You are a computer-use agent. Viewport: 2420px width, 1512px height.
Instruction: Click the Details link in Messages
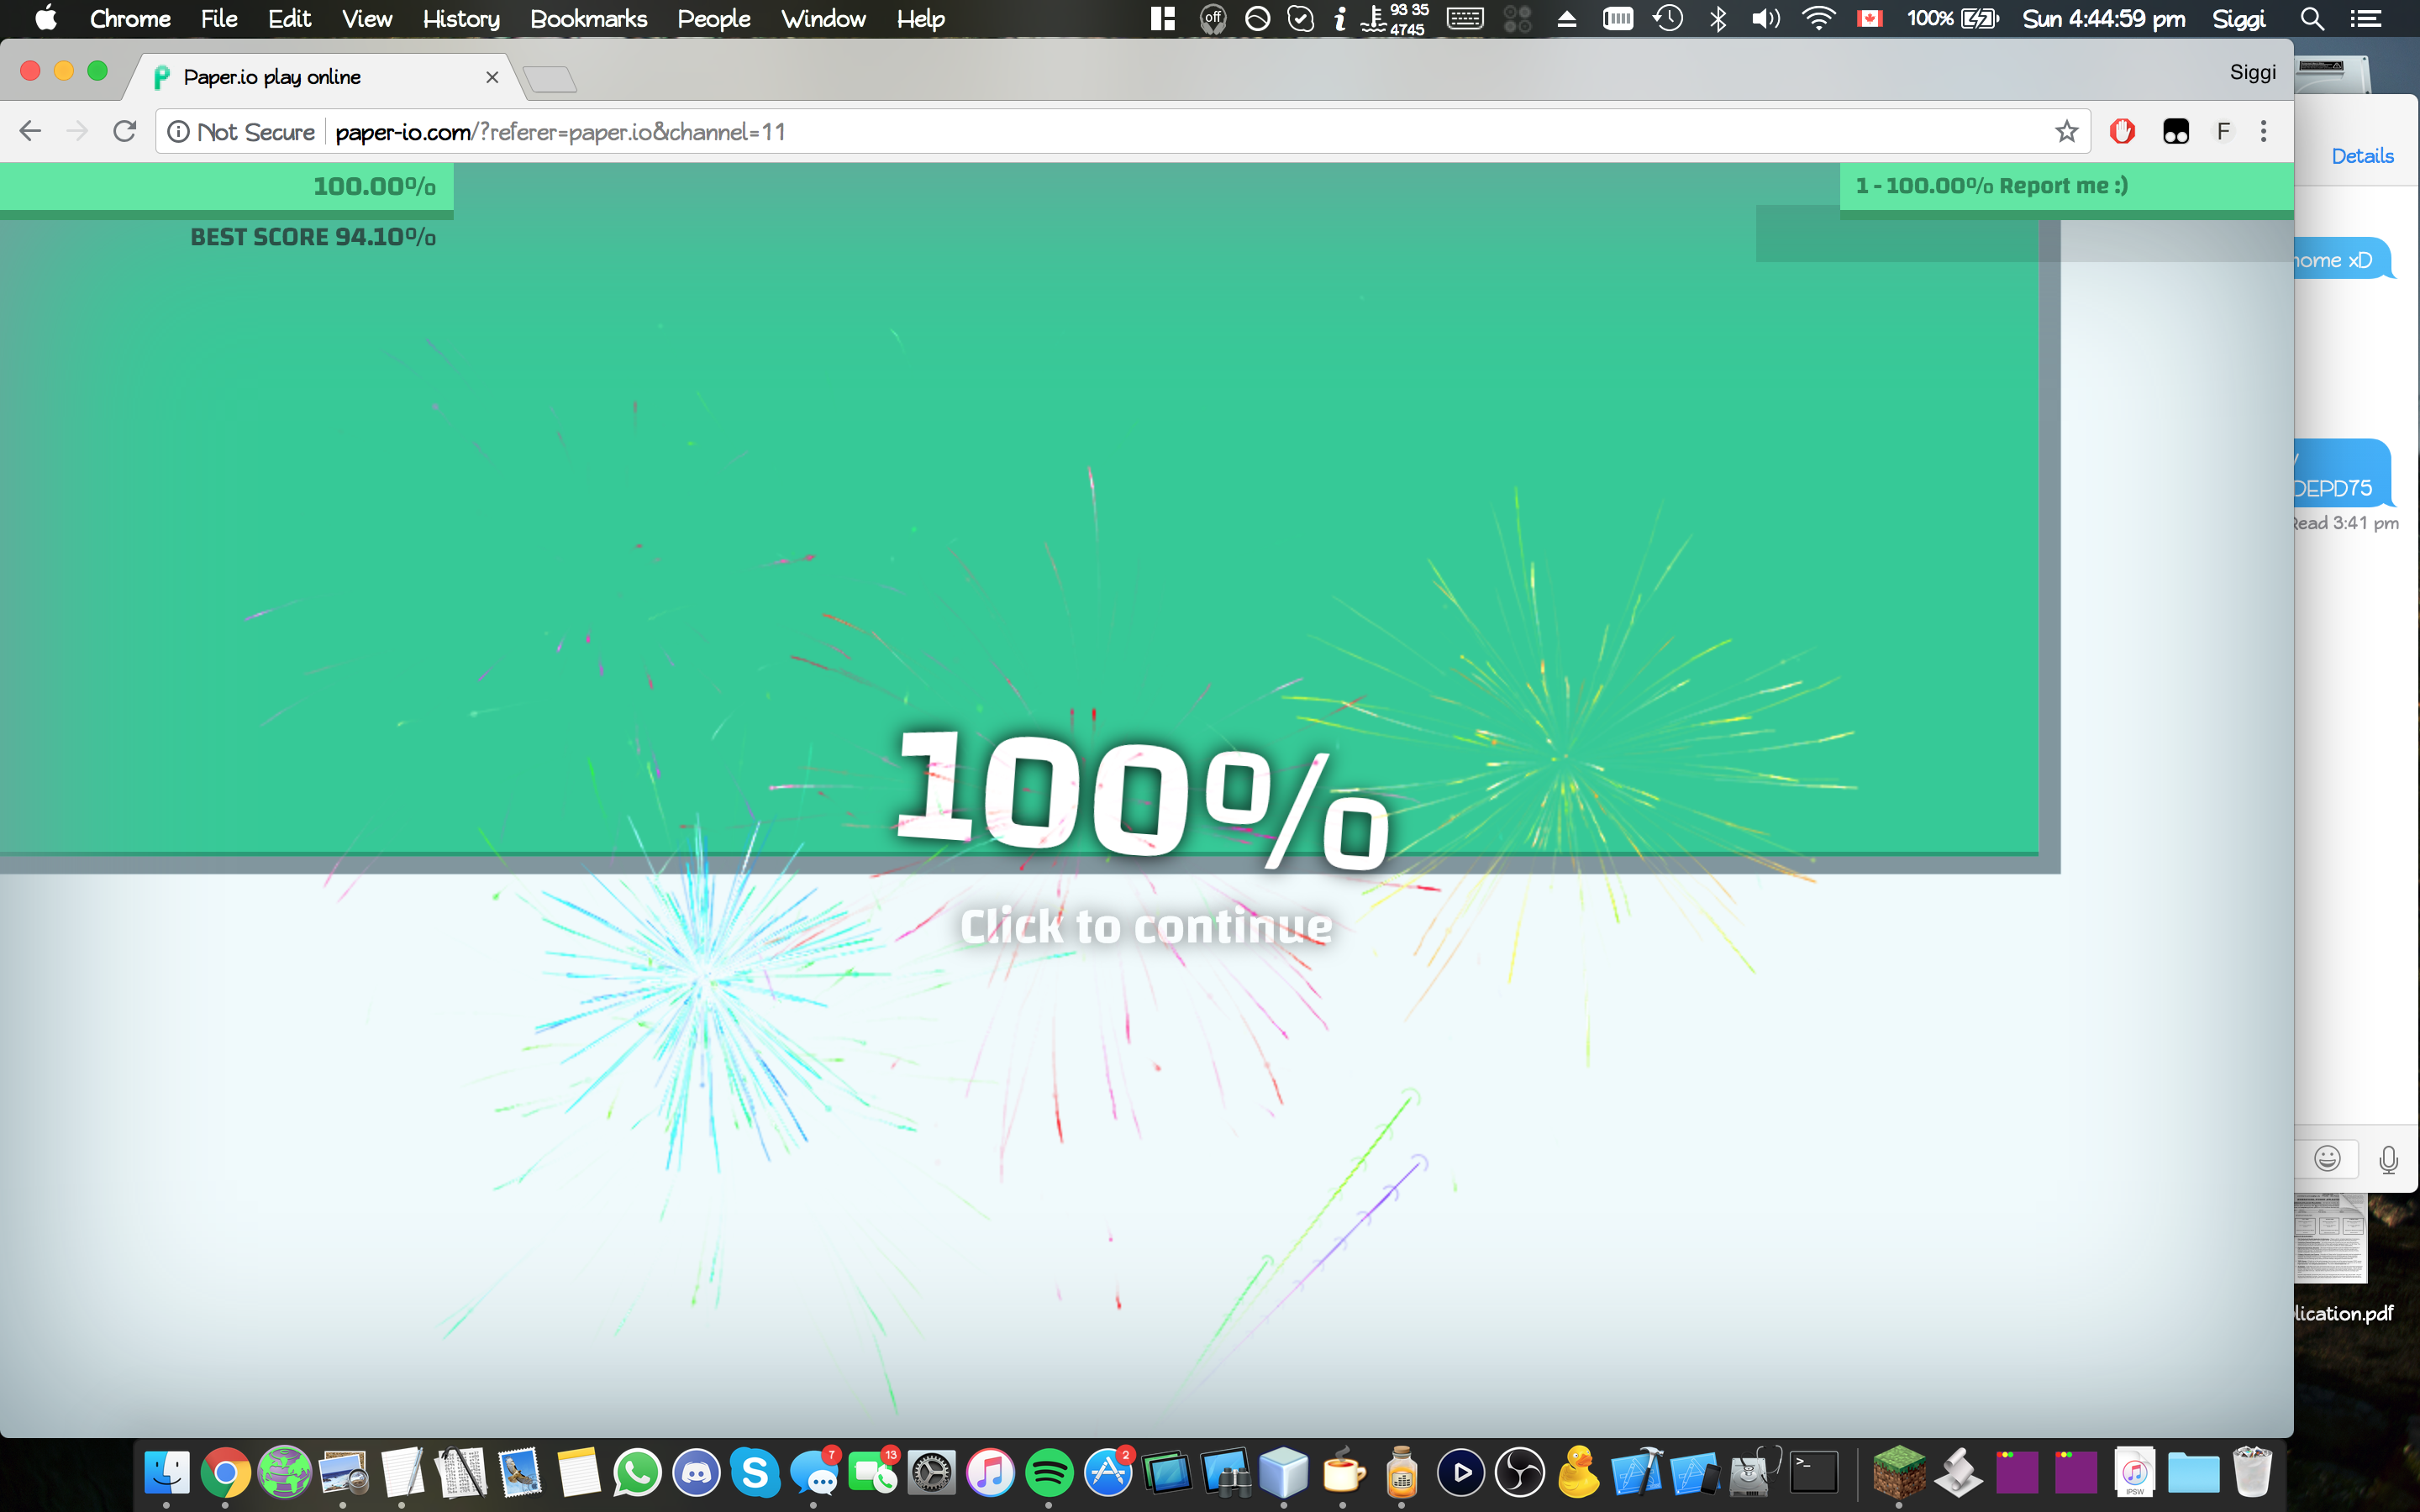pyautogui.click(x=2362, y=156)
